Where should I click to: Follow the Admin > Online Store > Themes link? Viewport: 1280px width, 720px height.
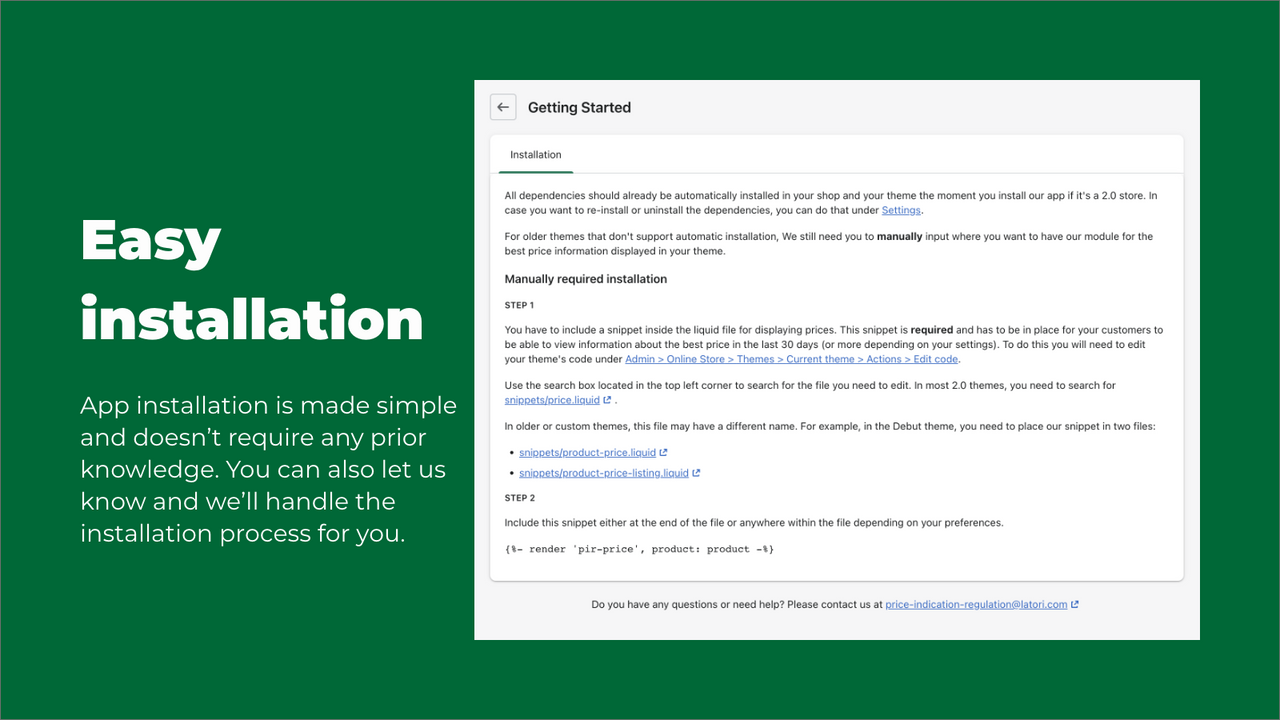click(x=792, y=359)
